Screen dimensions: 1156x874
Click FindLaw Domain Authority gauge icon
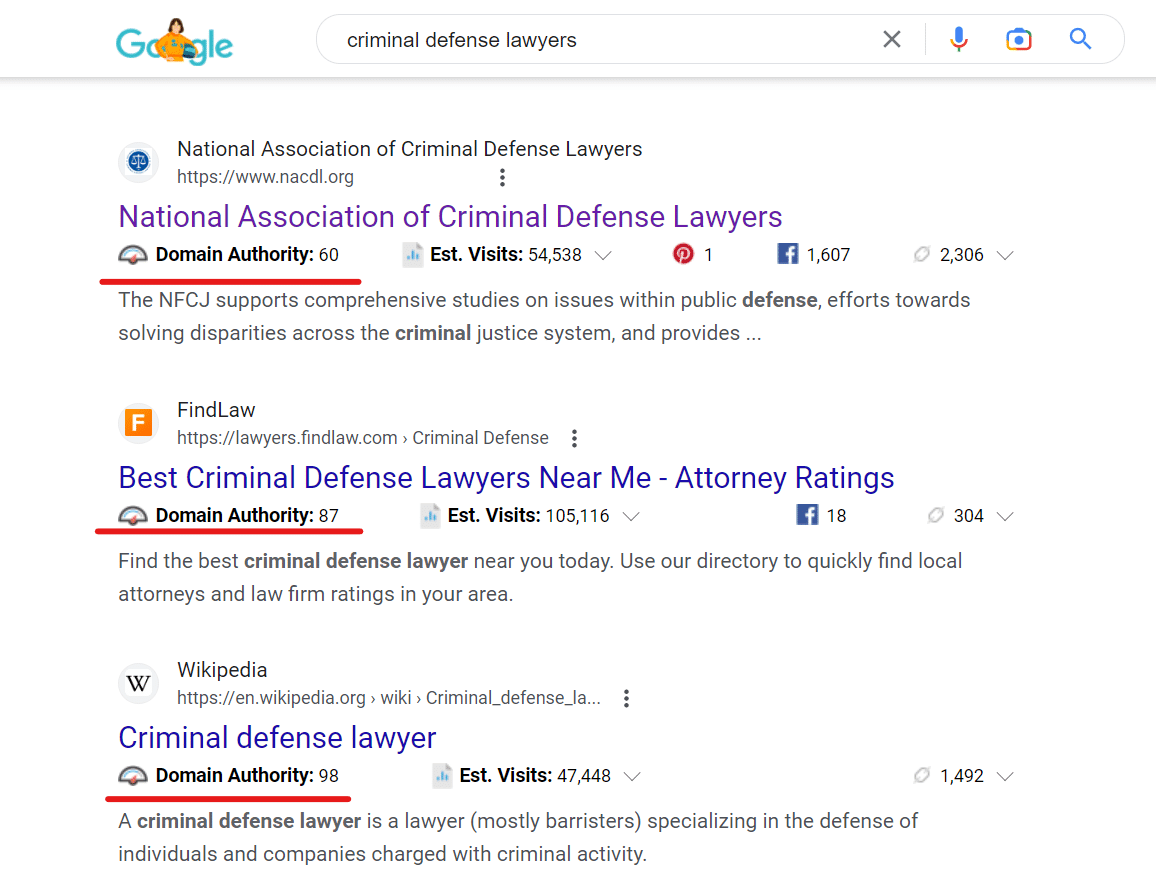point(133,516)
